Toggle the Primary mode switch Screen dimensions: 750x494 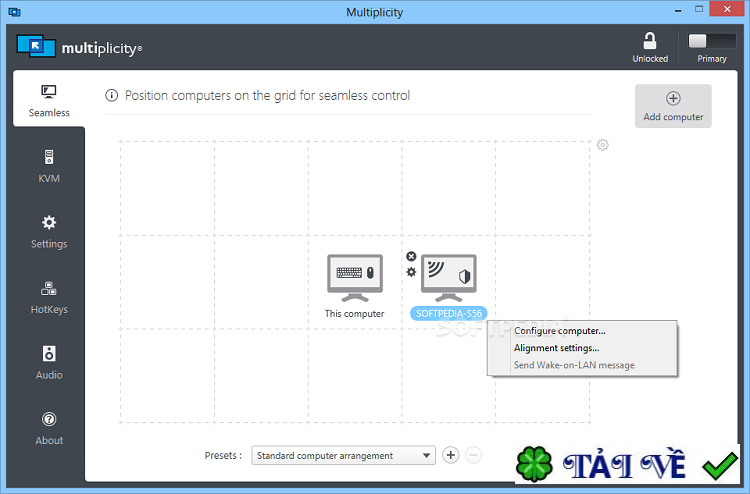(x=712, y=41)
